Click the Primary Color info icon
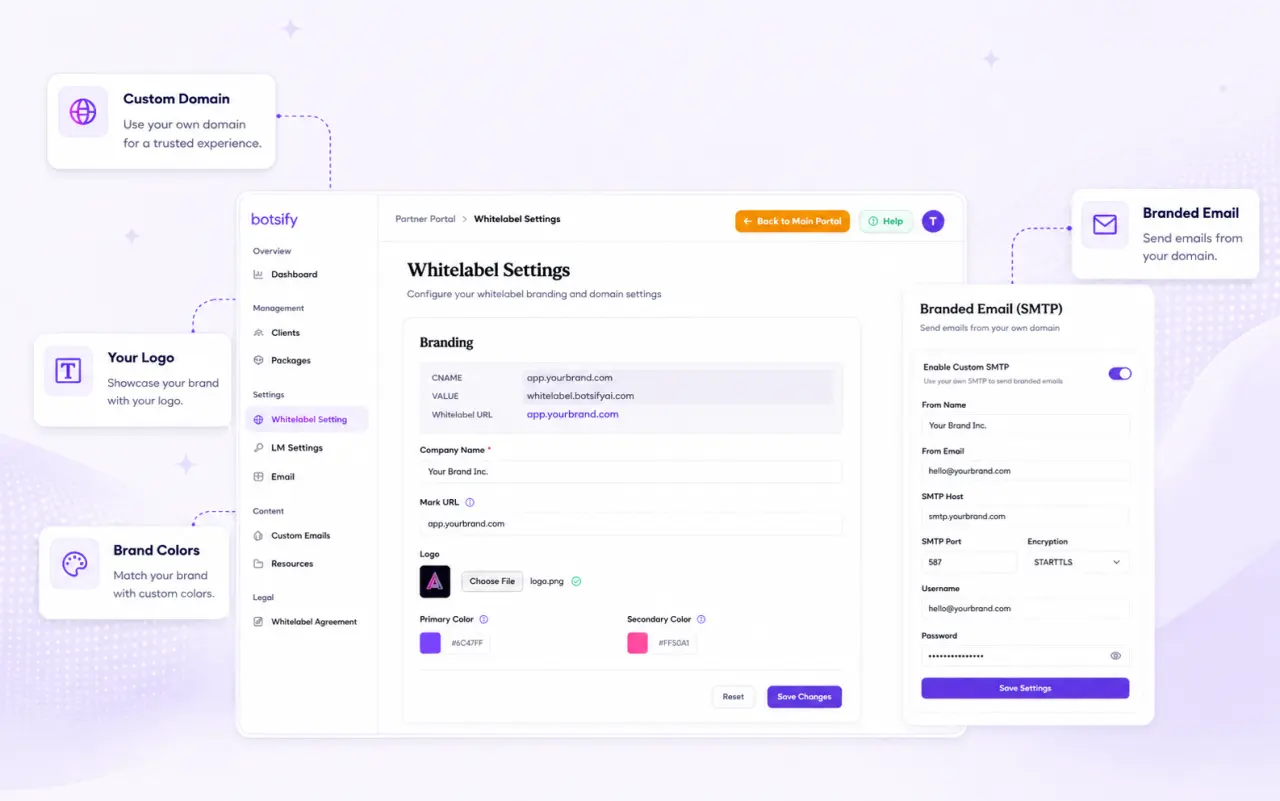Viewport: 1280px width, 801px height. (x=484, y=620)
